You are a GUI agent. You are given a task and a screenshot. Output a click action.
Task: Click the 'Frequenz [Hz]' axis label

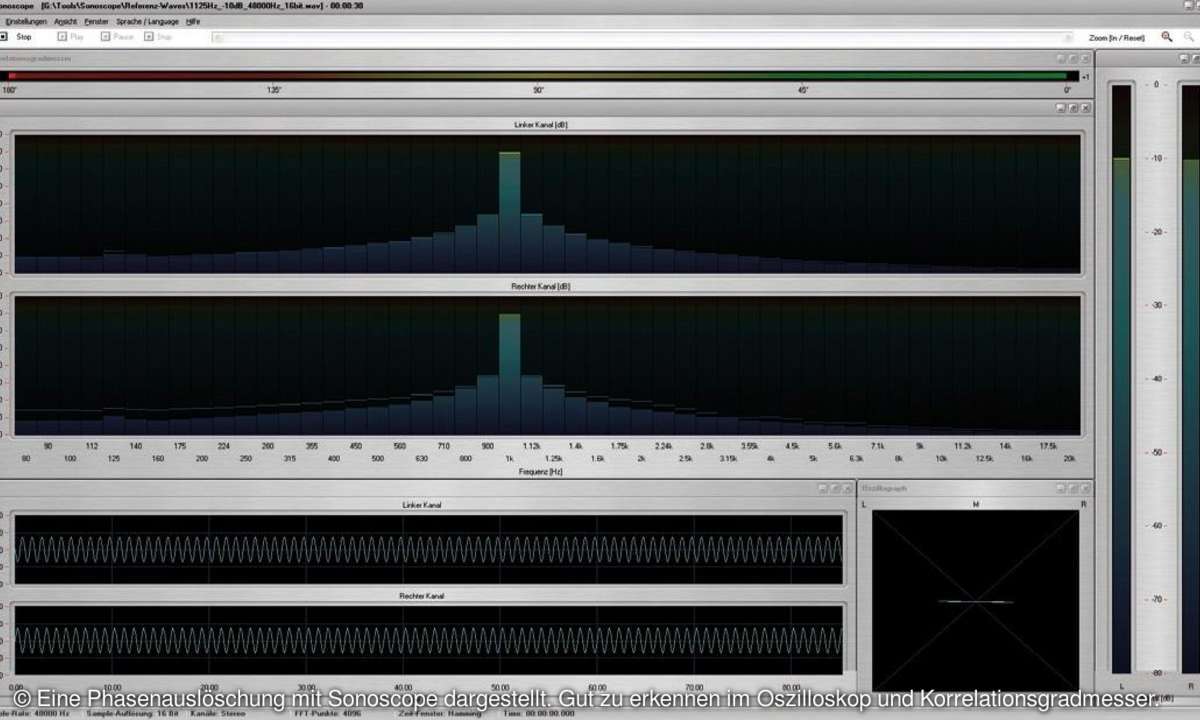[x=541, y=471]
